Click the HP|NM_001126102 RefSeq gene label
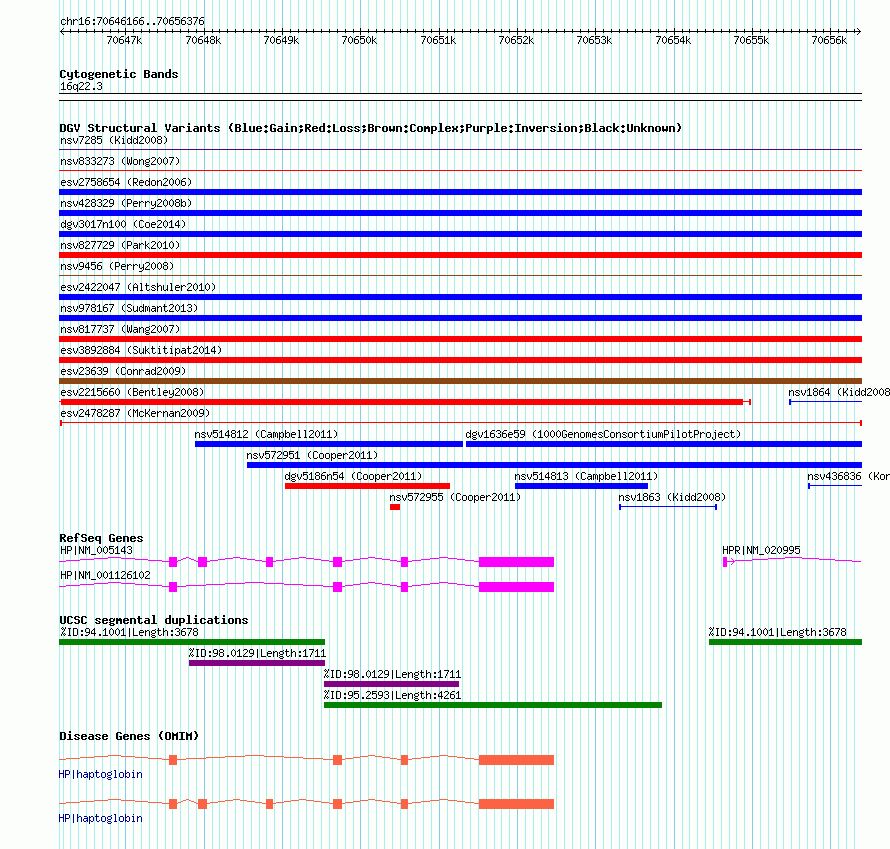890x849 pixels. tap(106, 575)
